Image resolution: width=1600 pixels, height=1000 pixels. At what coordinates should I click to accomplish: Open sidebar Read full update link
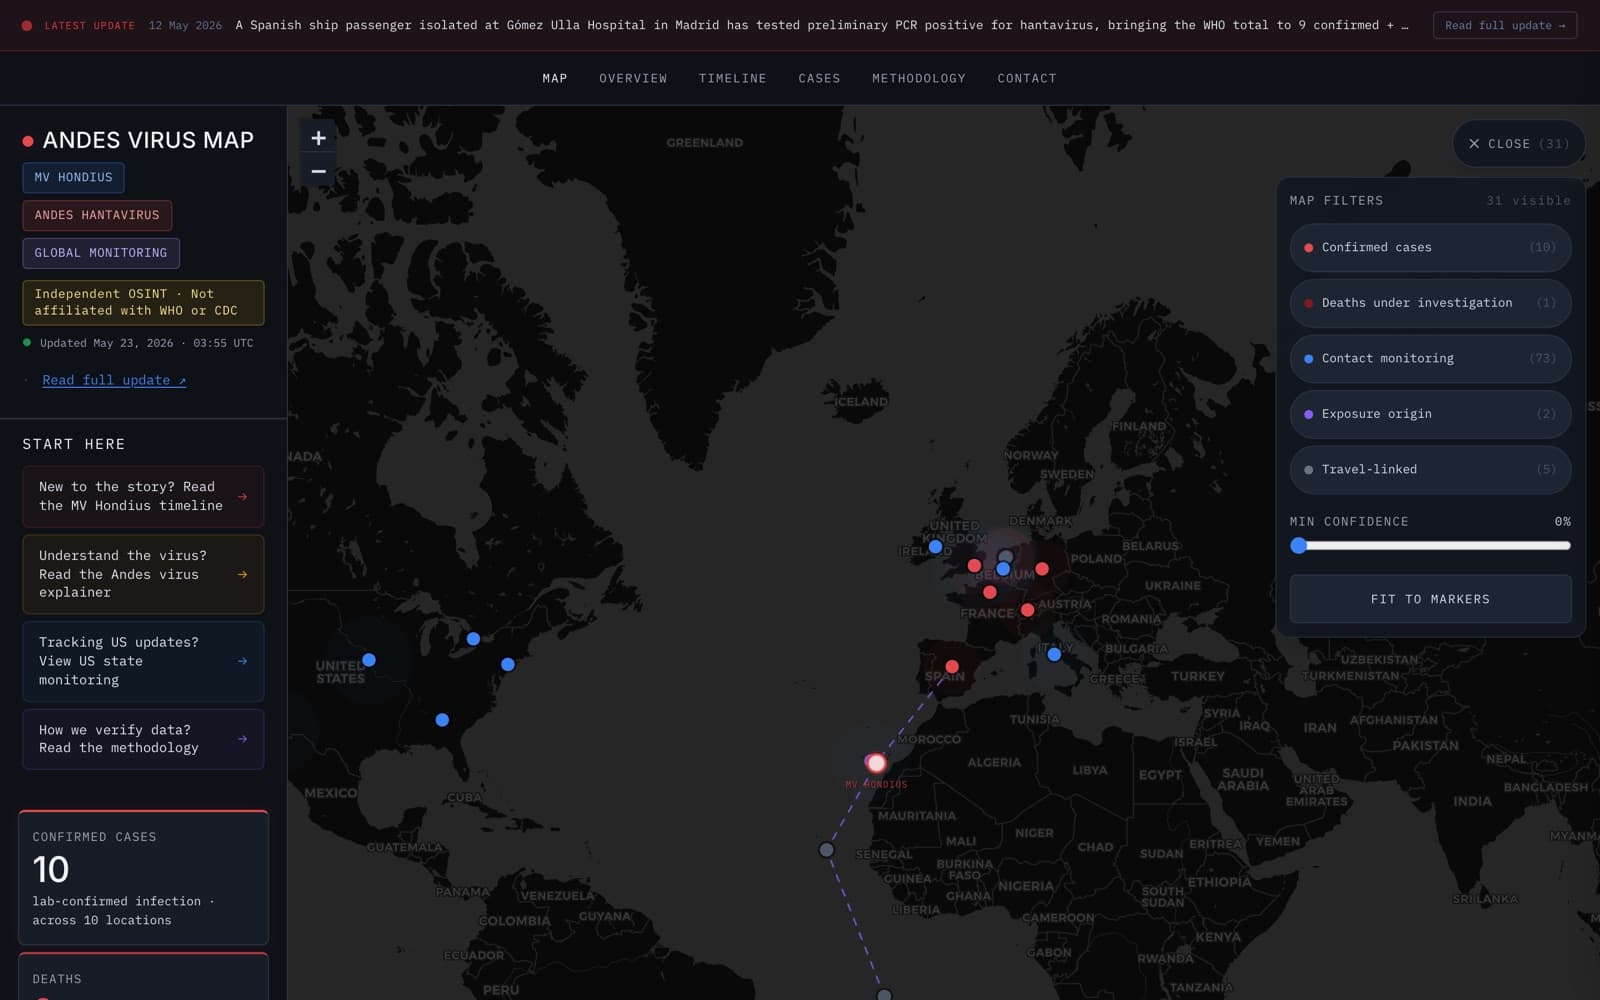(x=114, y=380)
